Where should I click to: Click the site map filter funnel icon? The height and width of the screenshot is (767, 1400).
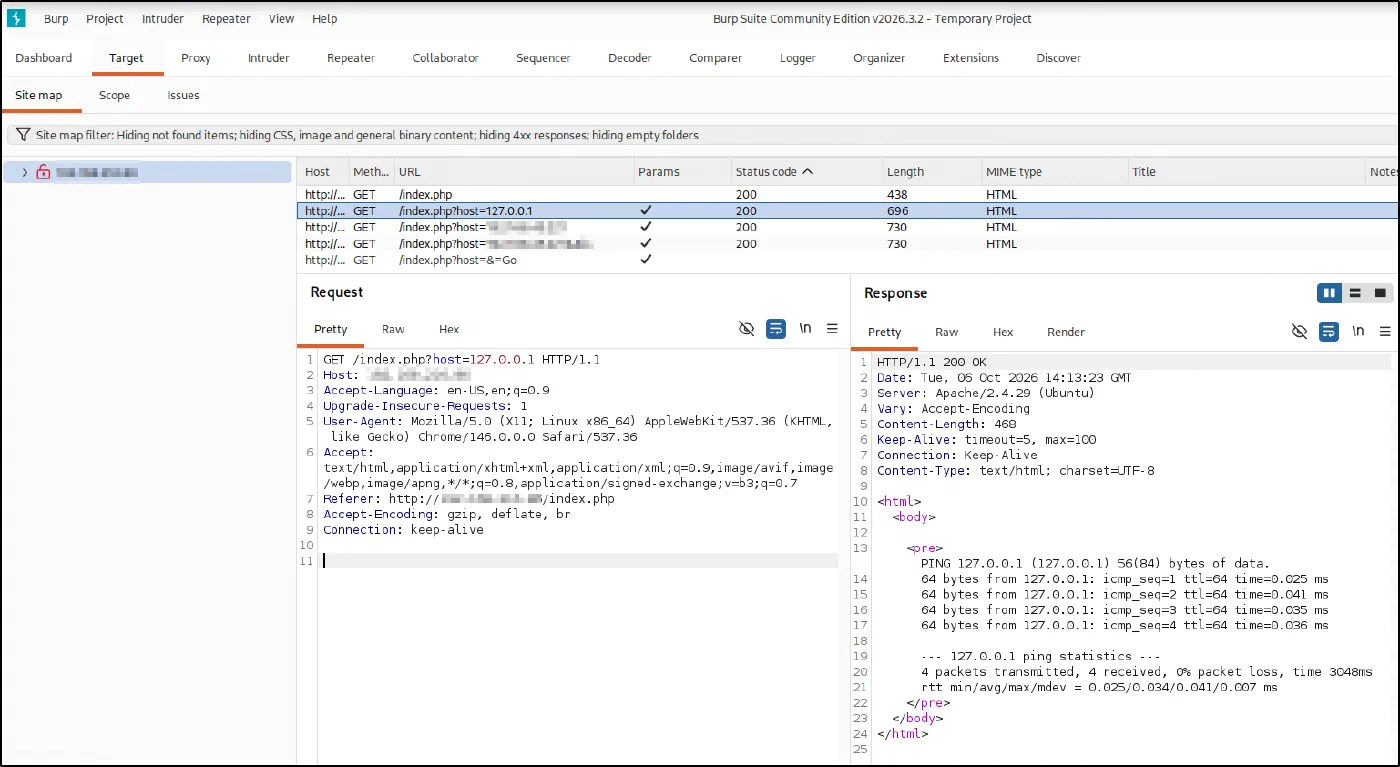click(x=22, y=135)
